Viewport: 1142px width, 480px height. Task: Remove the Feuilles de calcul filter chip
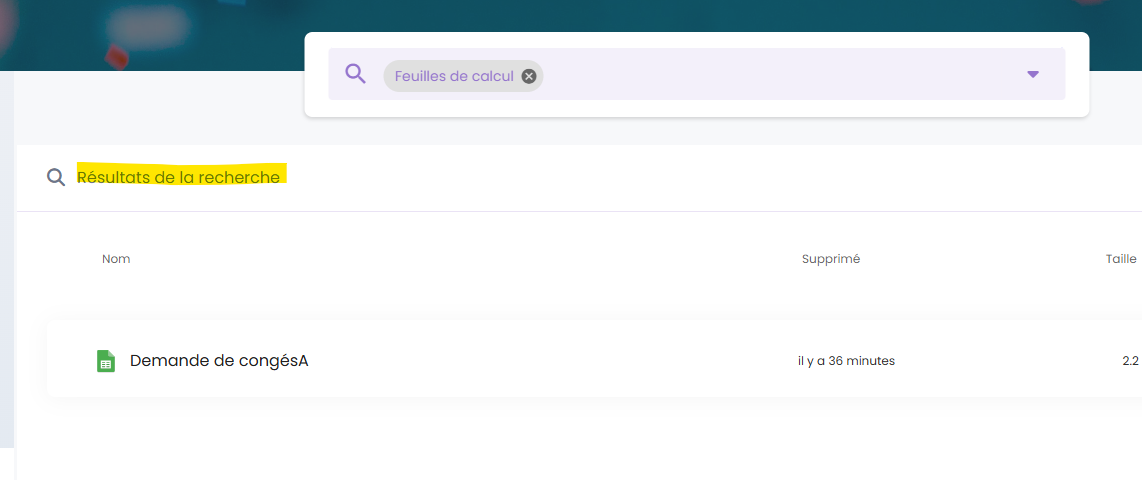click(529, 76)
